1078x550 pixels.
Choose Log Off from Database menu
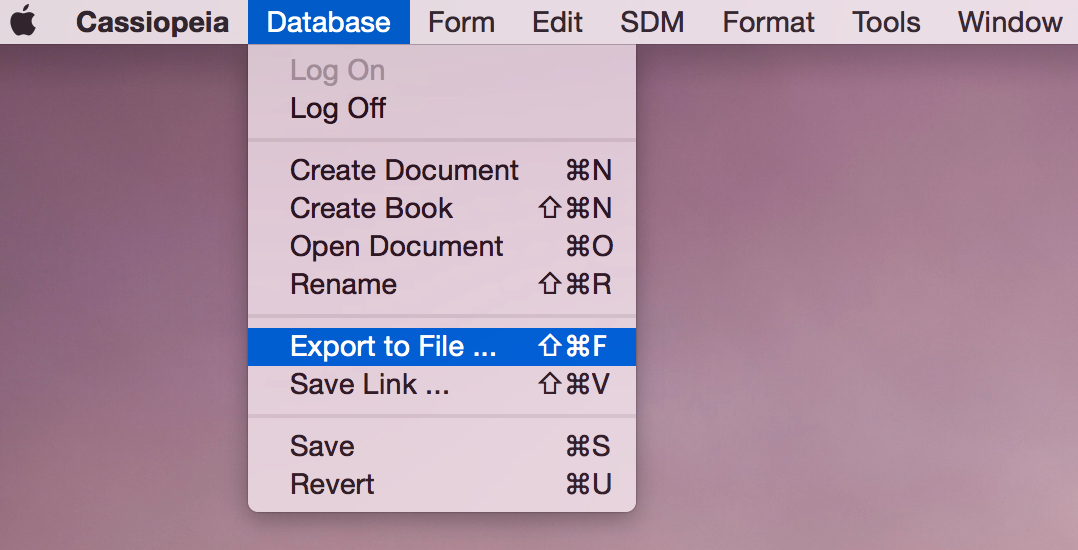(441, 108)
